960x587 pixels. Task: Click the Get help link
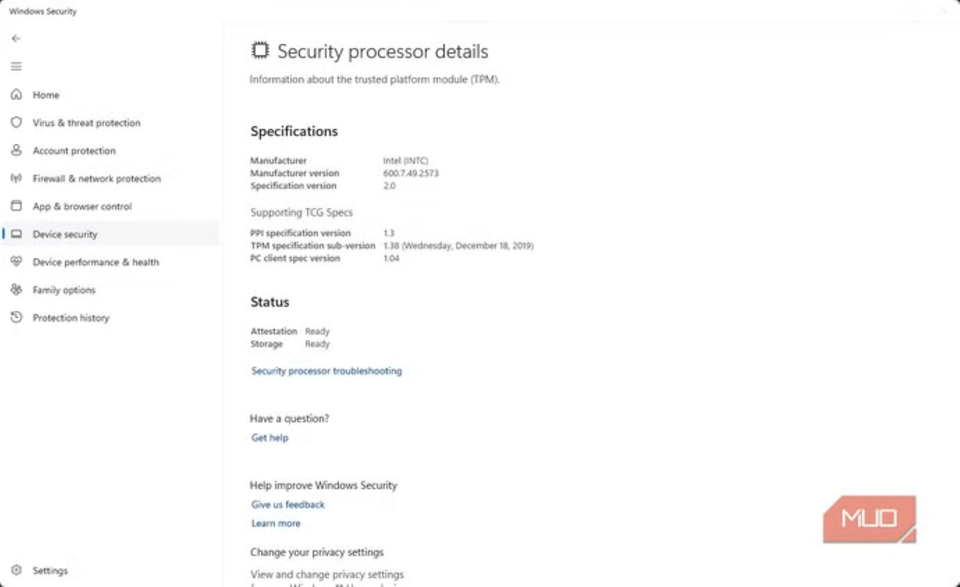coord(269,438)
